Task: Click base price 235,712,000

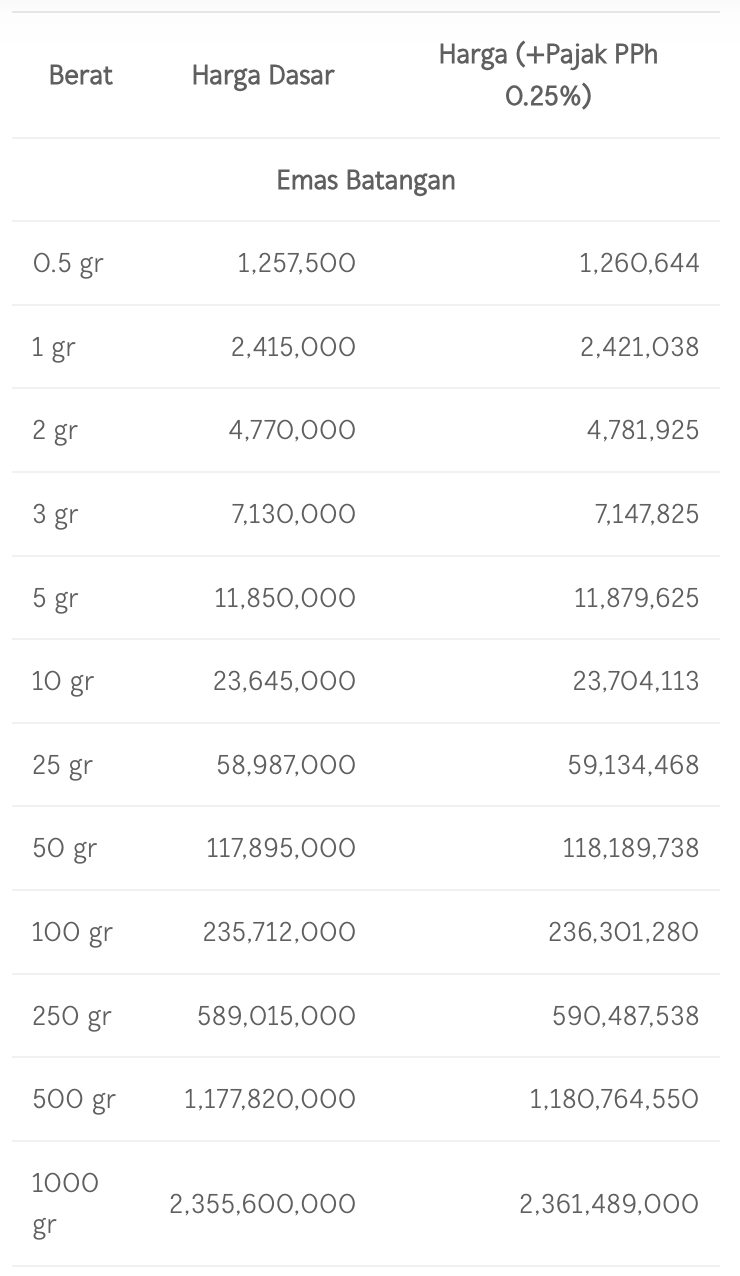Action: (x=279, y=932)
